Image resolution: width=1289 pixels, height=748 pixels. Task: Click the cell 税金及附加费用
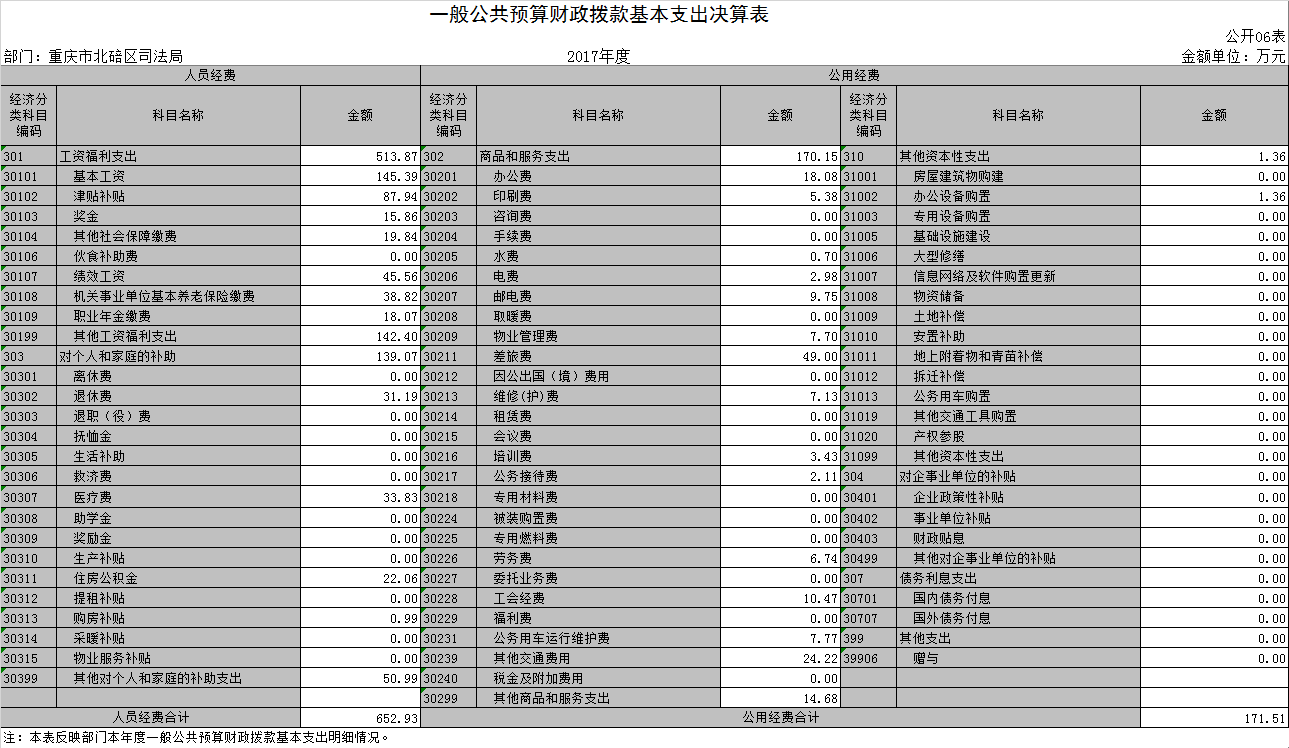pos(598,678)
